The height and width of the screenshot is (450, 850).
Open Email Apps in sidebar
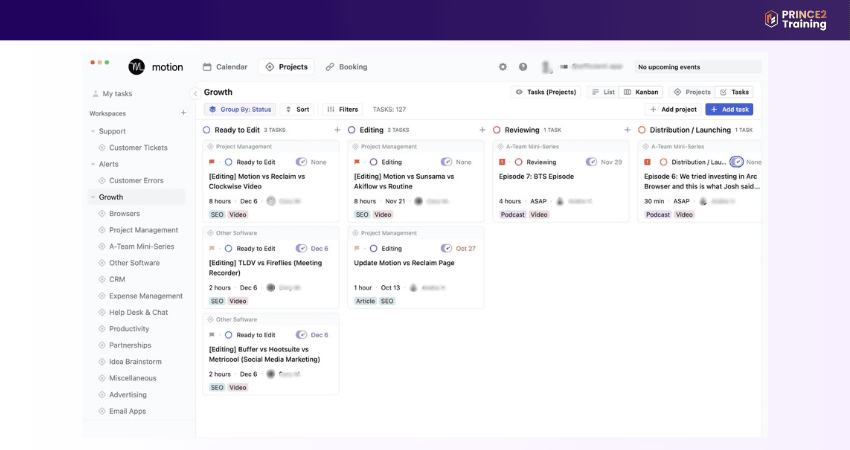[127, 411]
